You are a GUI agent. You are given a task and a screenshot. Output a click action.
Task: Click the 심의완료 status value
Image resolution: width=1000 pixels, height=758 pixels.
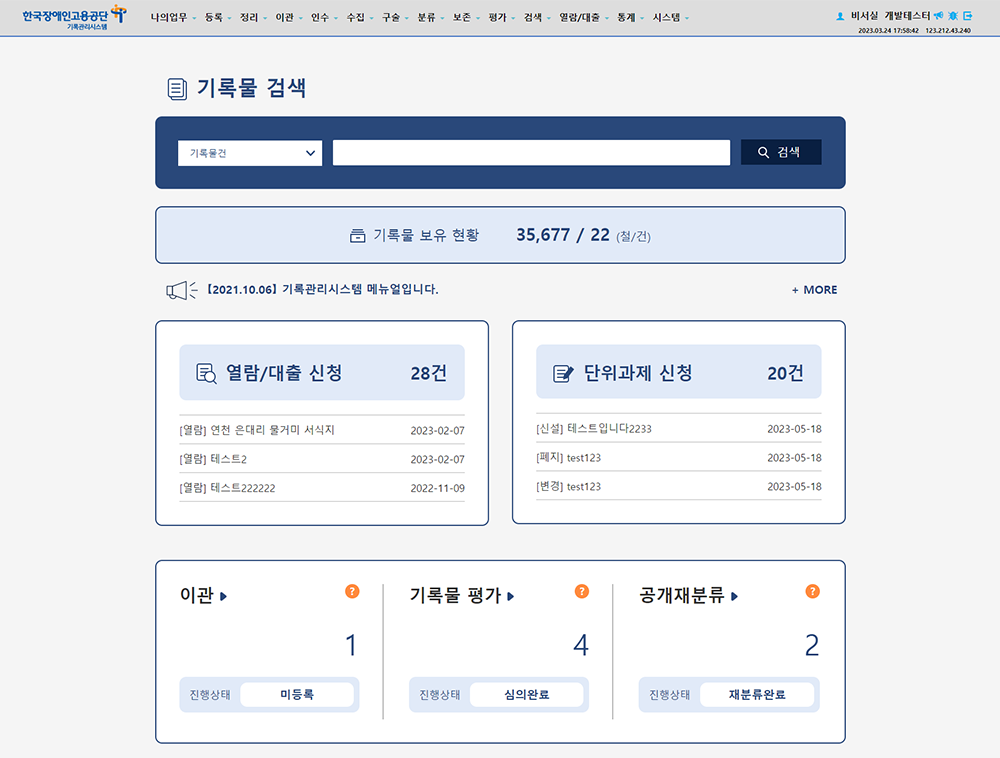click(527, 694)
